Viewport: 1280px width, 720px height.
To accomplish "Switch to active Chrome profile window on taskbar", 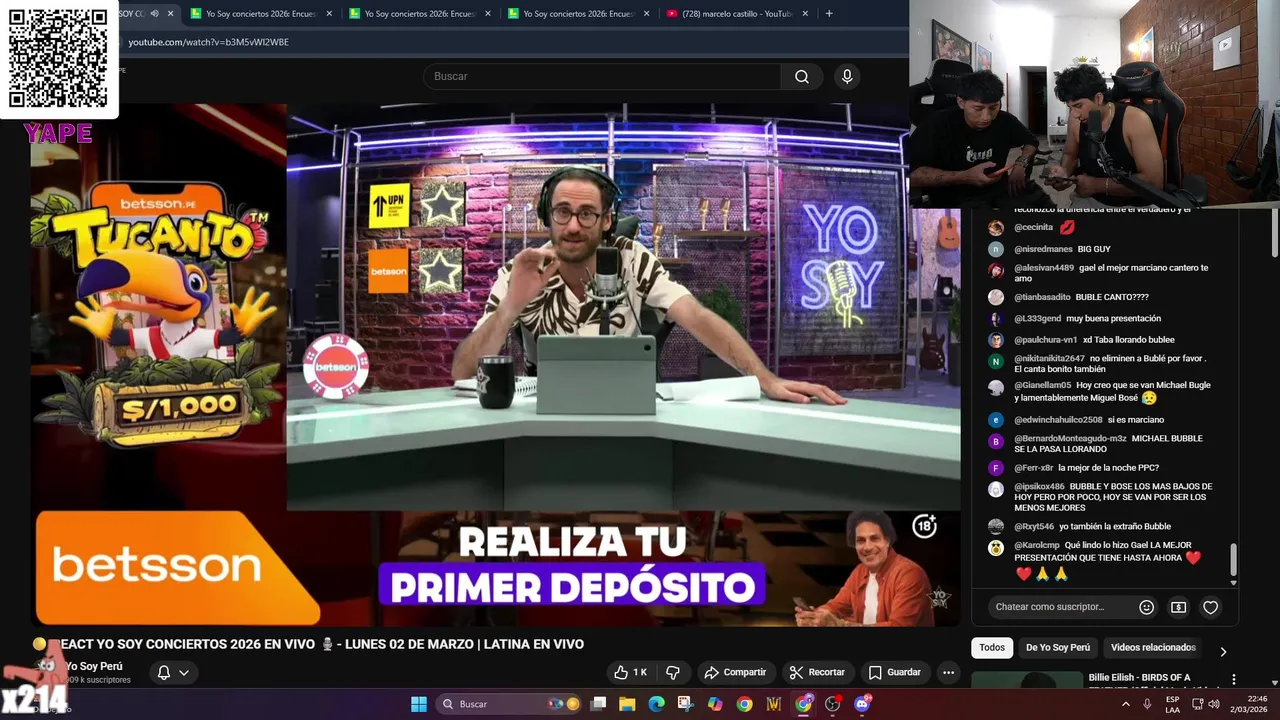I will 804,704.
